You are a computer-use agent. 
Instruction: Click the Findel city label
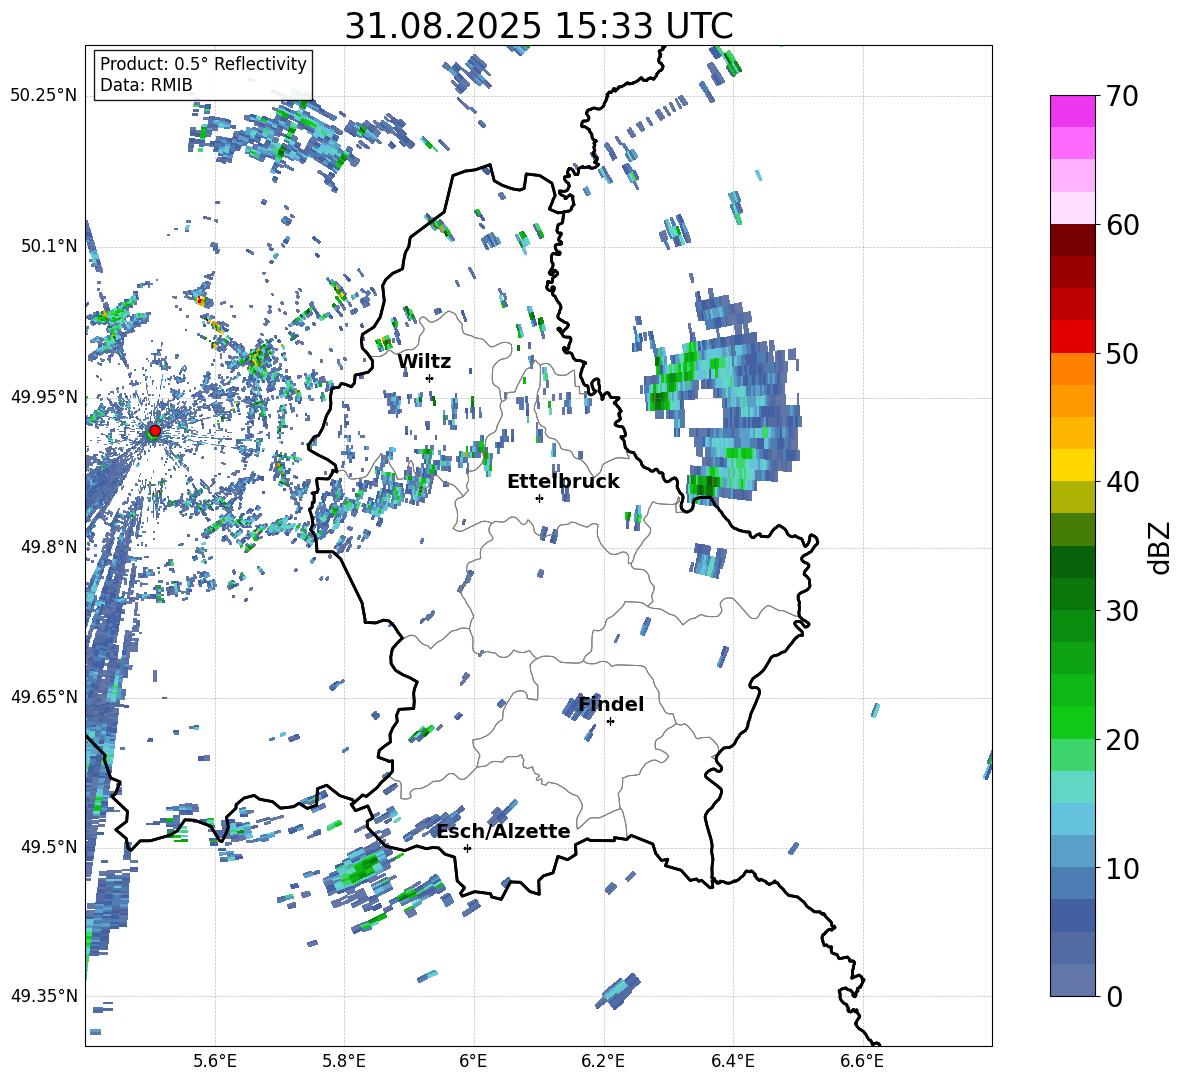point(611,704)
